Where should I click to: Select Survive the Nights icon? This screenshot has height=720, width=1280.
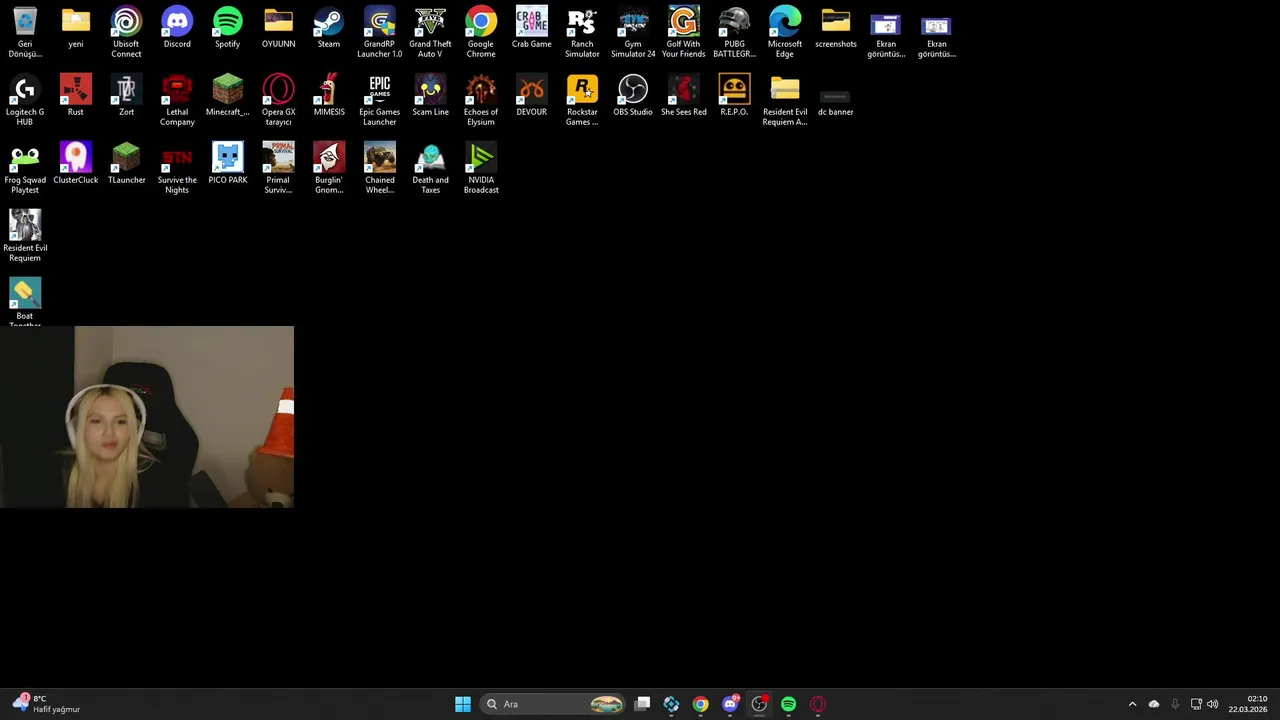tap(177, 169)
